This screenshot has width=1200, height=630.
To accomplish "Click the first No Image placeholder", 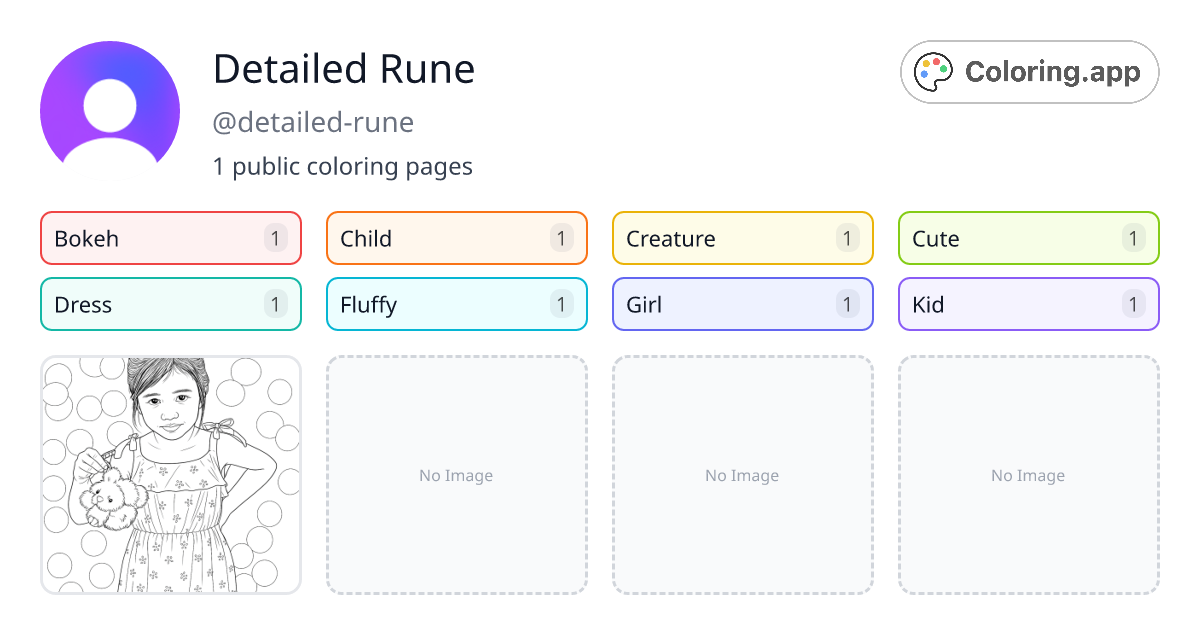I will 456,475.
